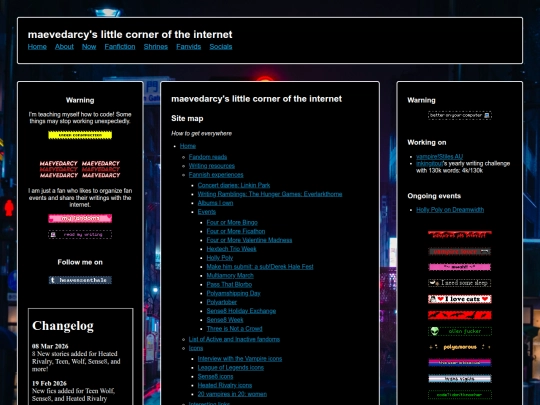Open the Pass That Blorbo link
540x405 pixels.
(x=229, y=284)
